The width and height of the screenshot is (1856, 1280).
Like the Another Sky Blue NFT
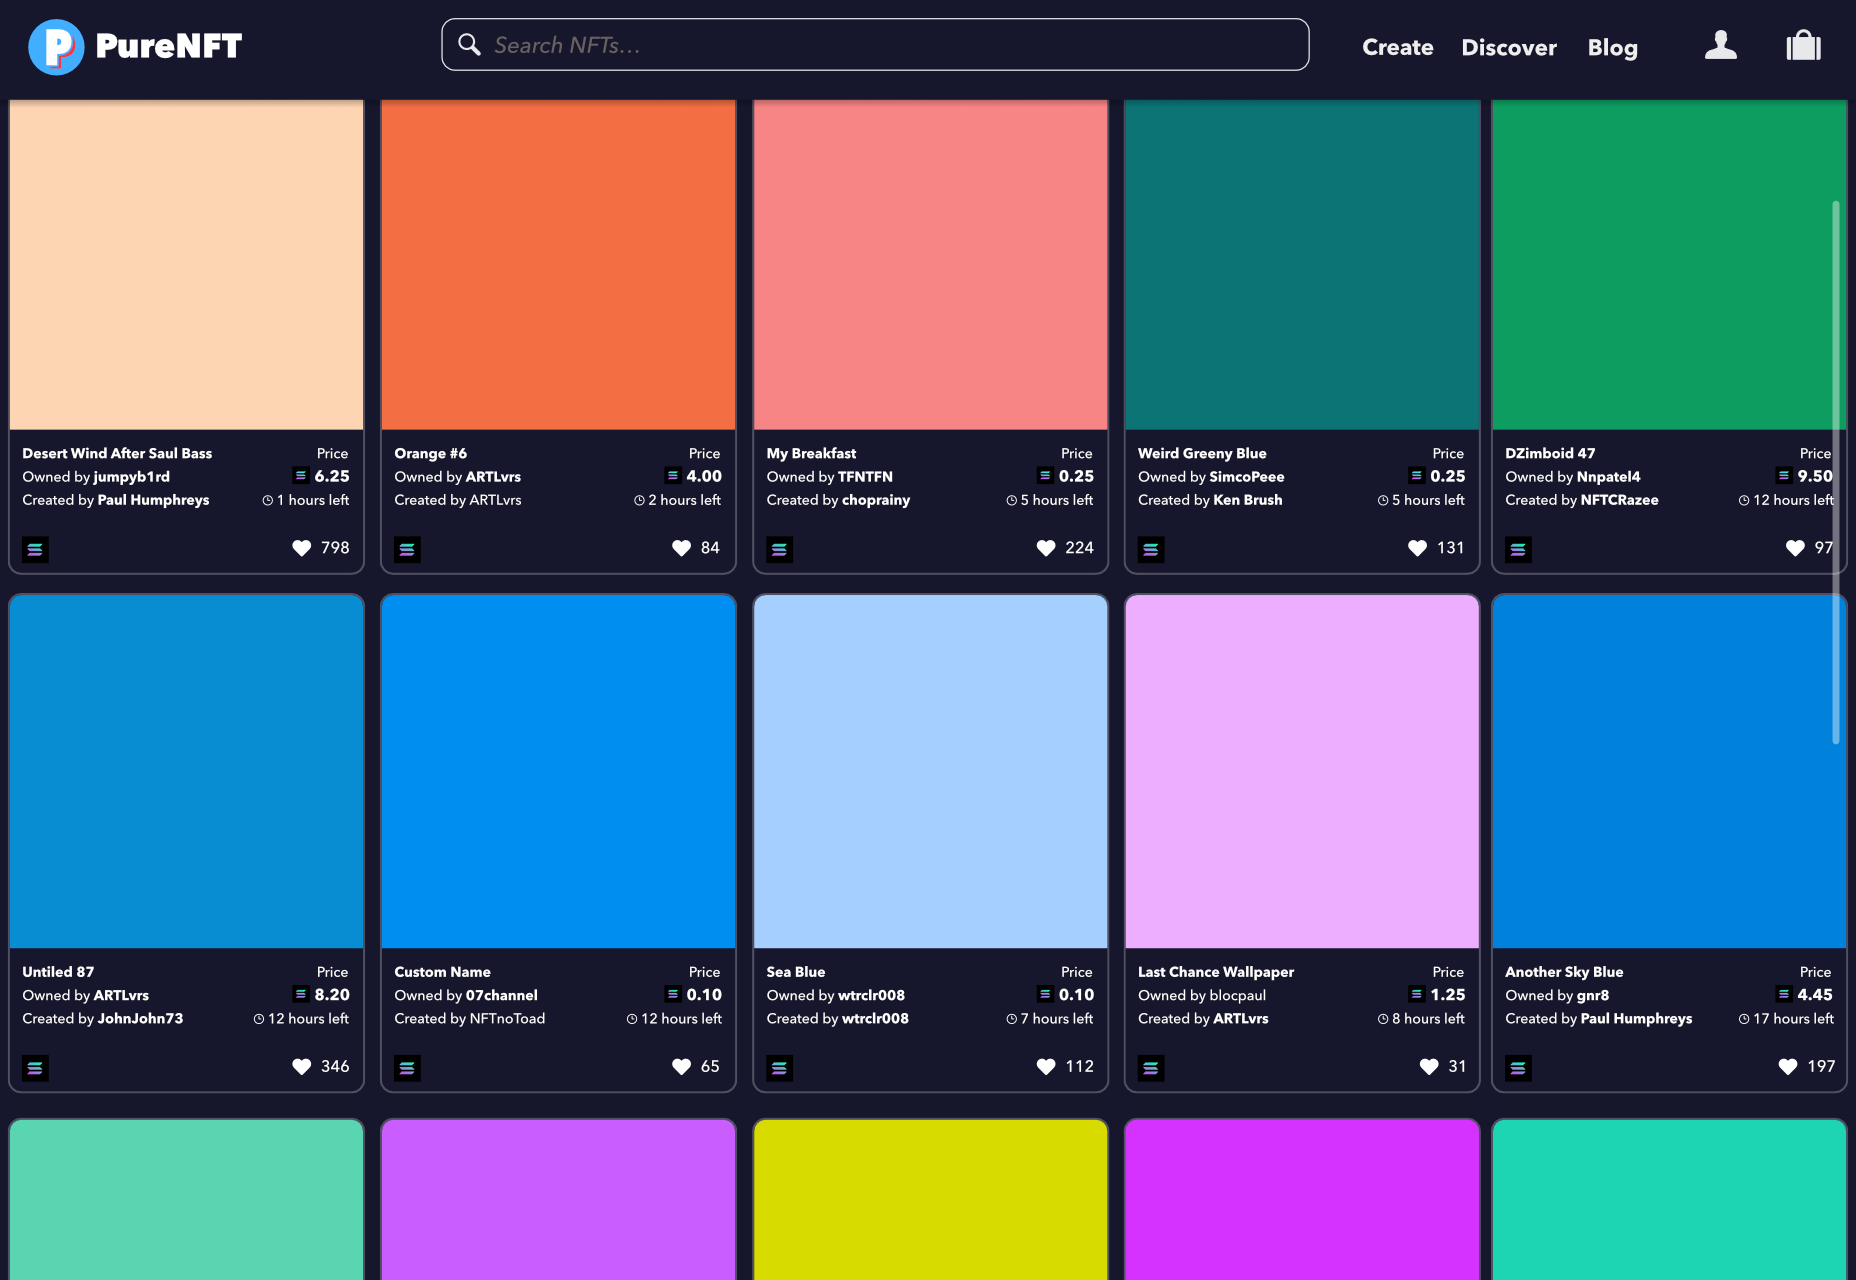pyautogui.click(x=1788, y=1067)
